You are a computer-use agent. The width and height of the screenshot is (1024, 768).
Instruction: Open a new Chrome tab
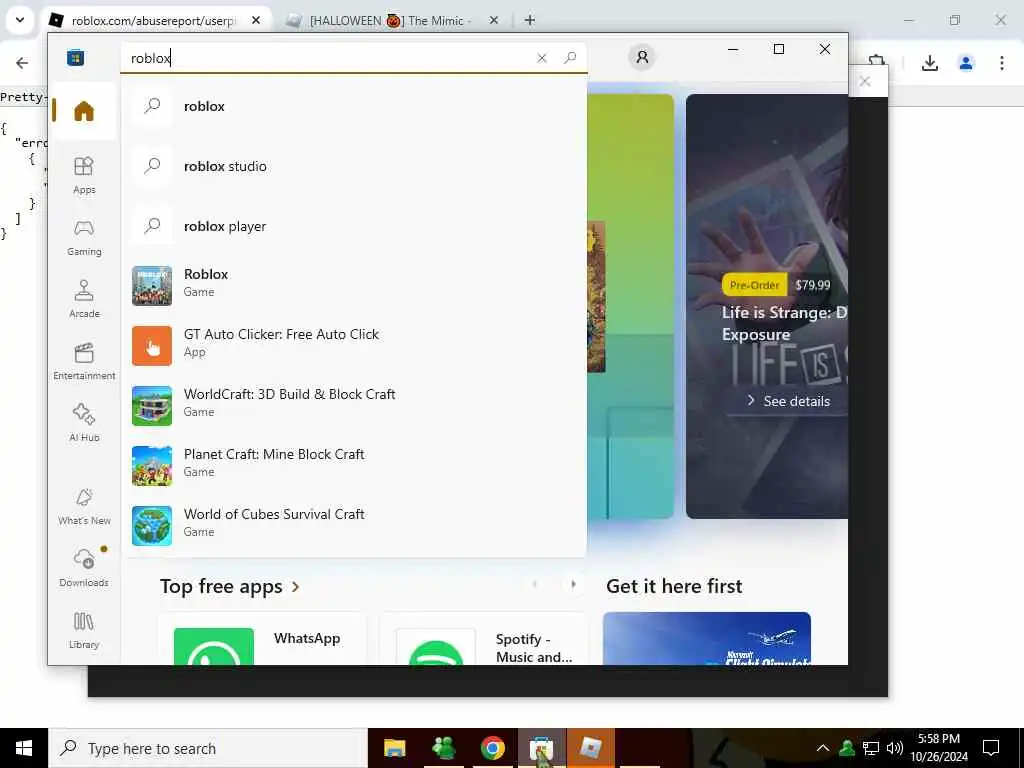[x=530, y=20]
